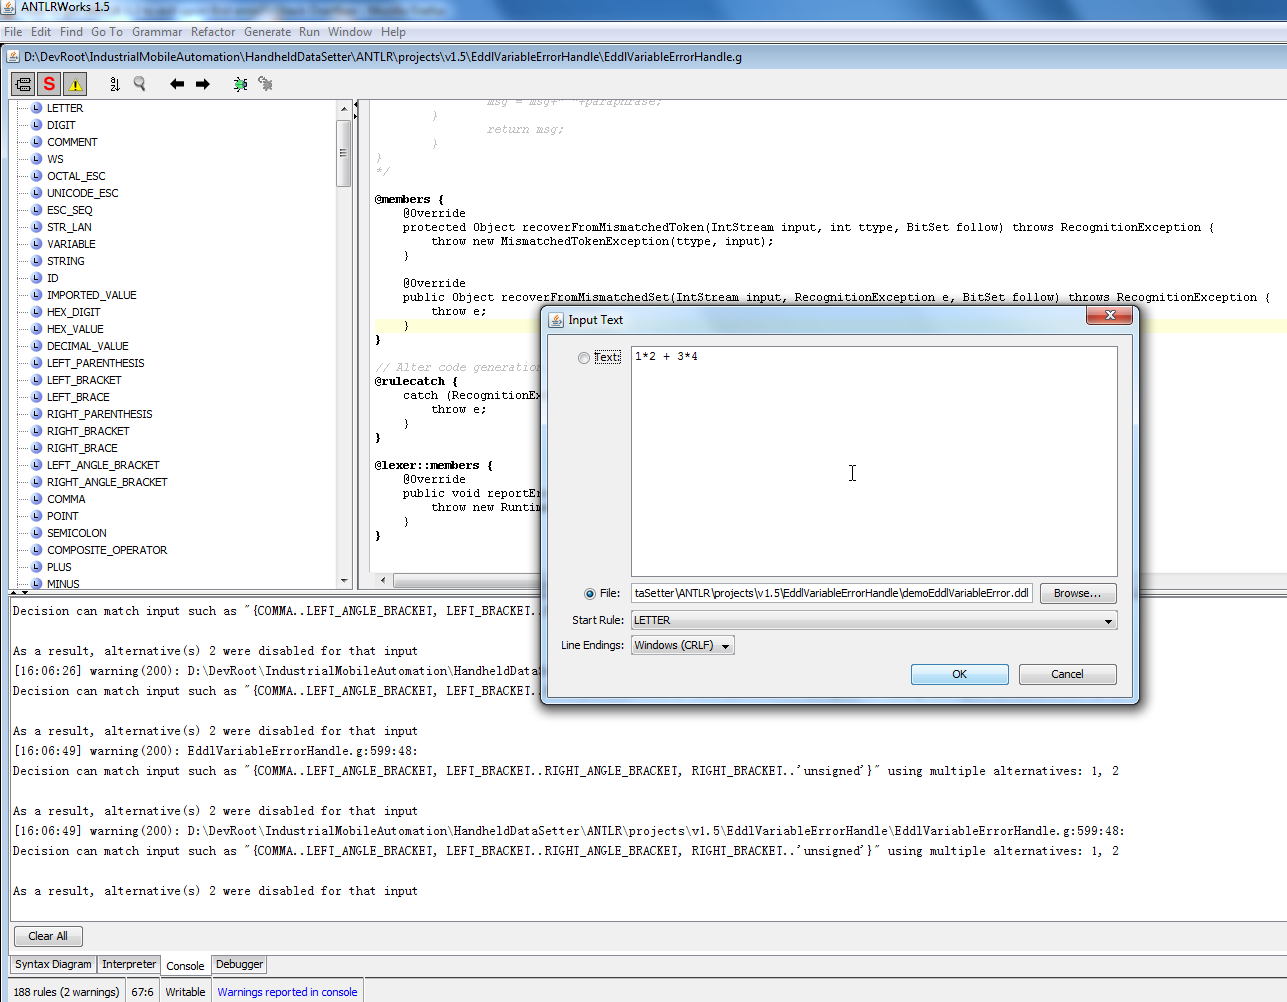
Task: Open the Line Endings dropdown
Action: click(x=683, y=646)
